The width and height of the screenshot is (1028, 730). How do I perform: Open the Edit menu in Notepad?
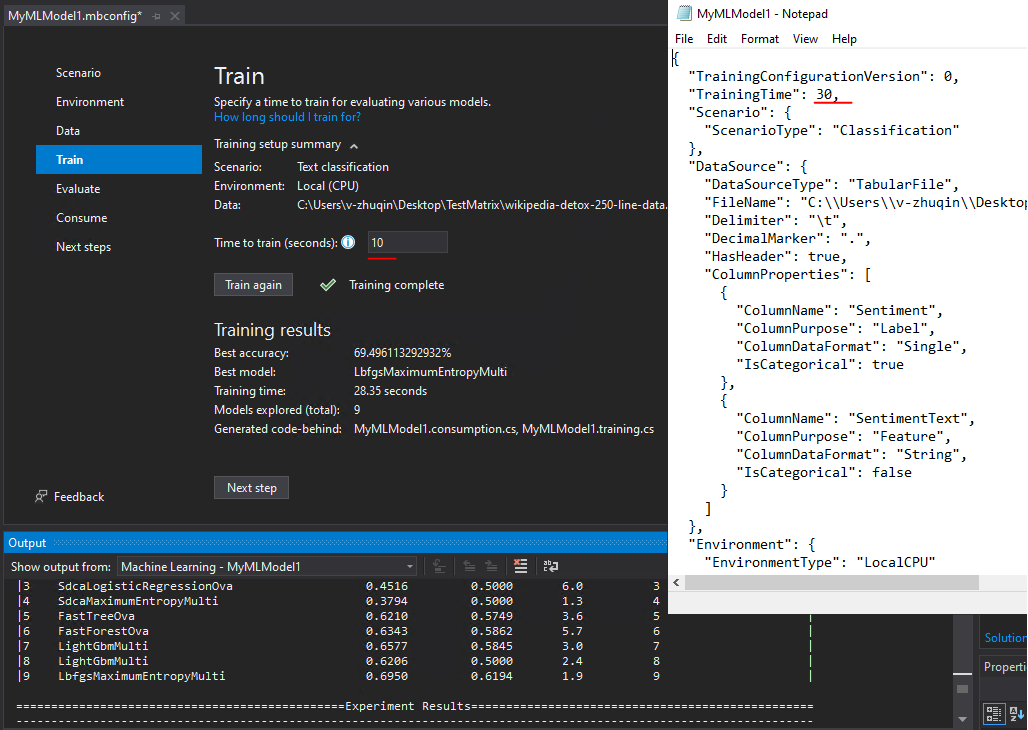(x=717, y=39)
